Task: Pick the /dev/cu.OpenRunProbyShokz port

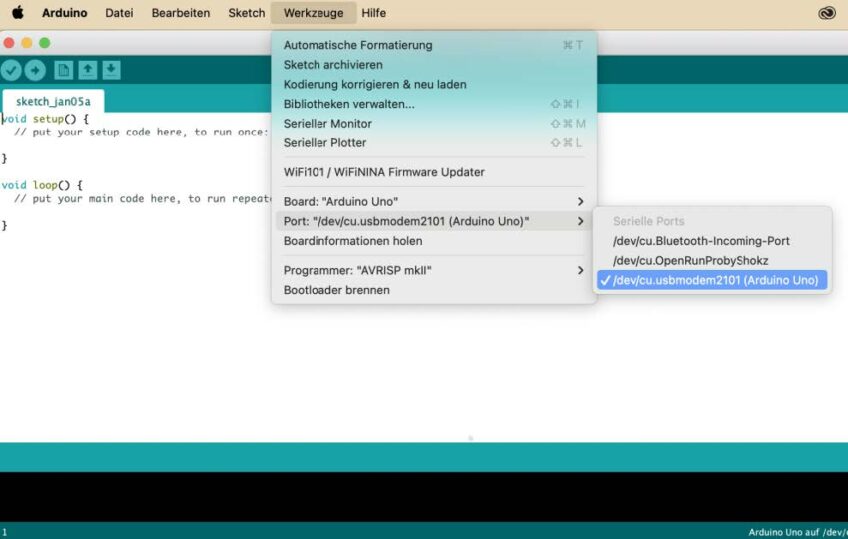Action: coord(690,260)
